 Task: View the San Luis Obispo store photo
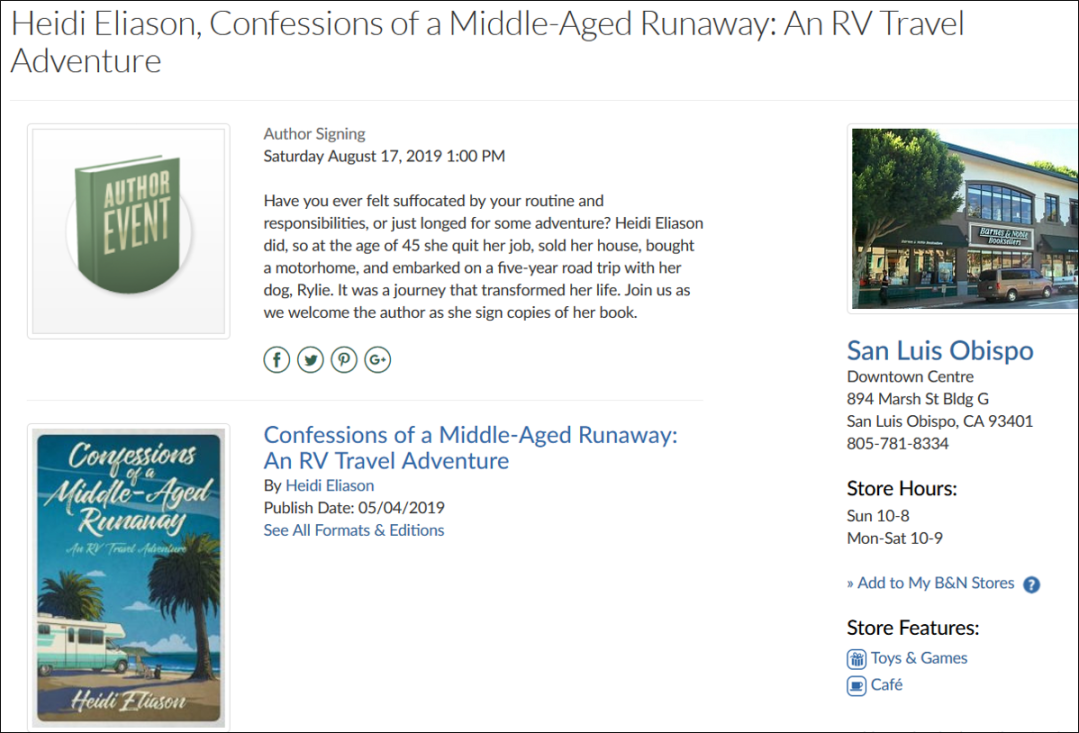click(964, 218)
